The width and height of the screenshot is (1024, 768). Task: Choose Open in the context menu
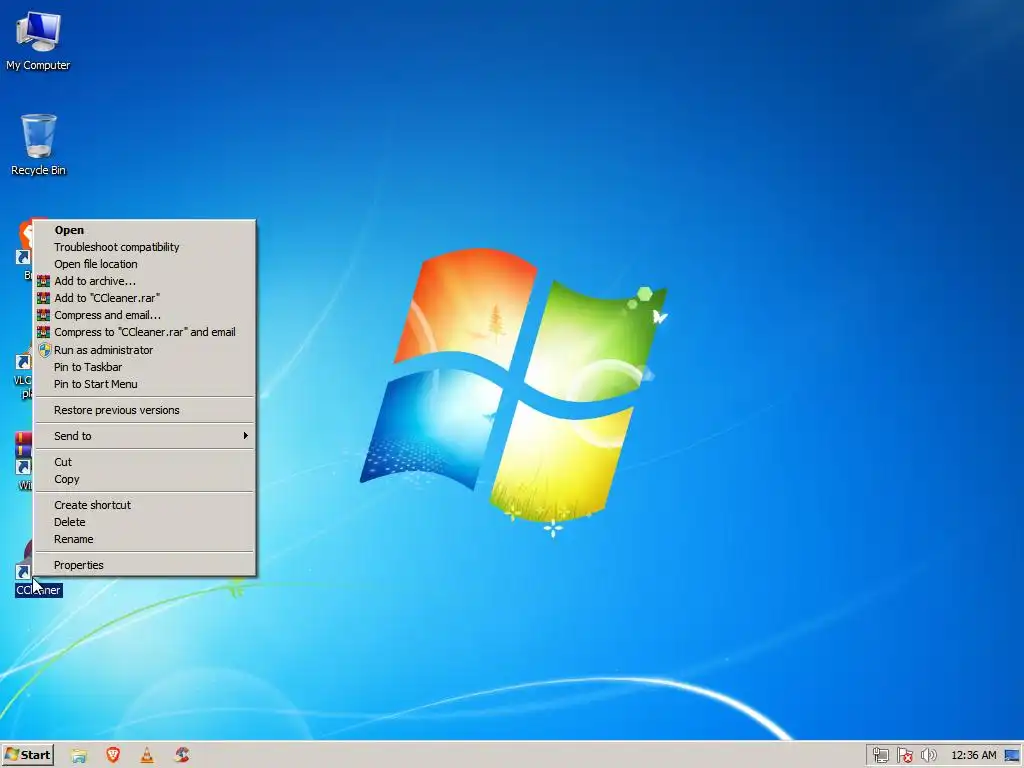coord(144,230)
